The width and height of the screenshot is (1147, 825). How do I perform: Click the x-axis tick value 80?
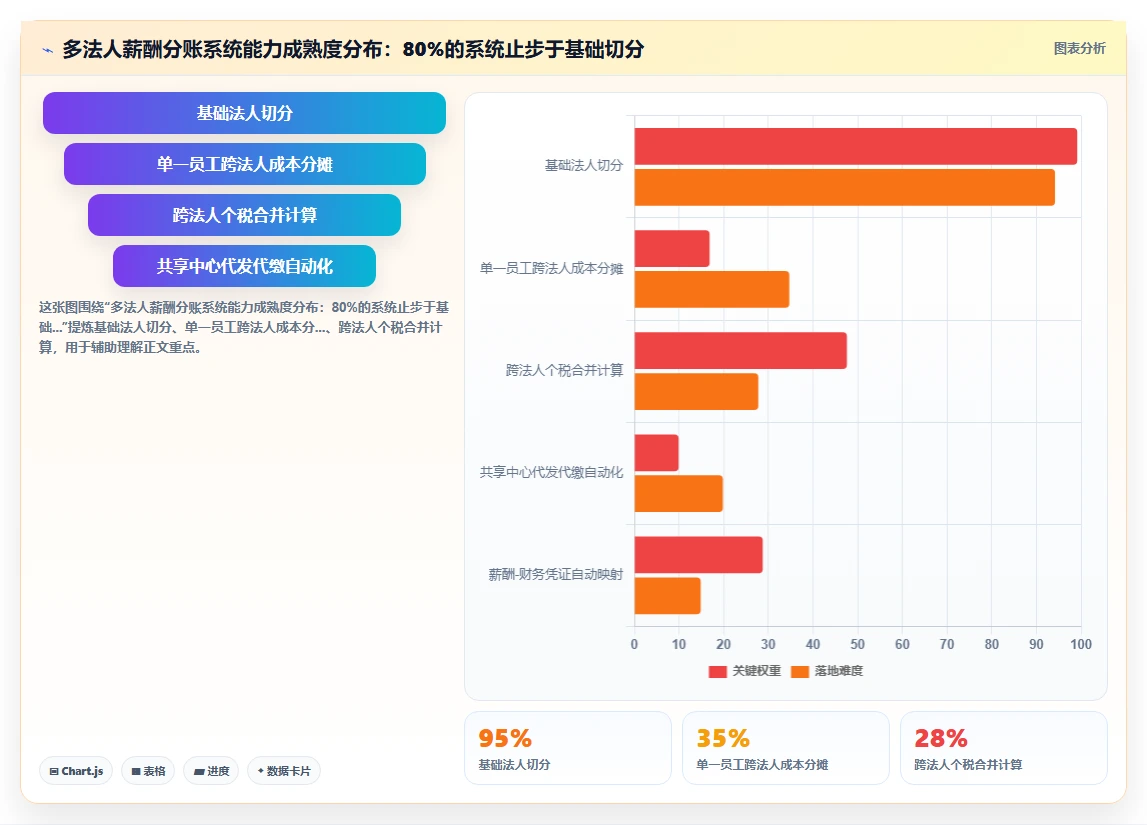[991, 644]
